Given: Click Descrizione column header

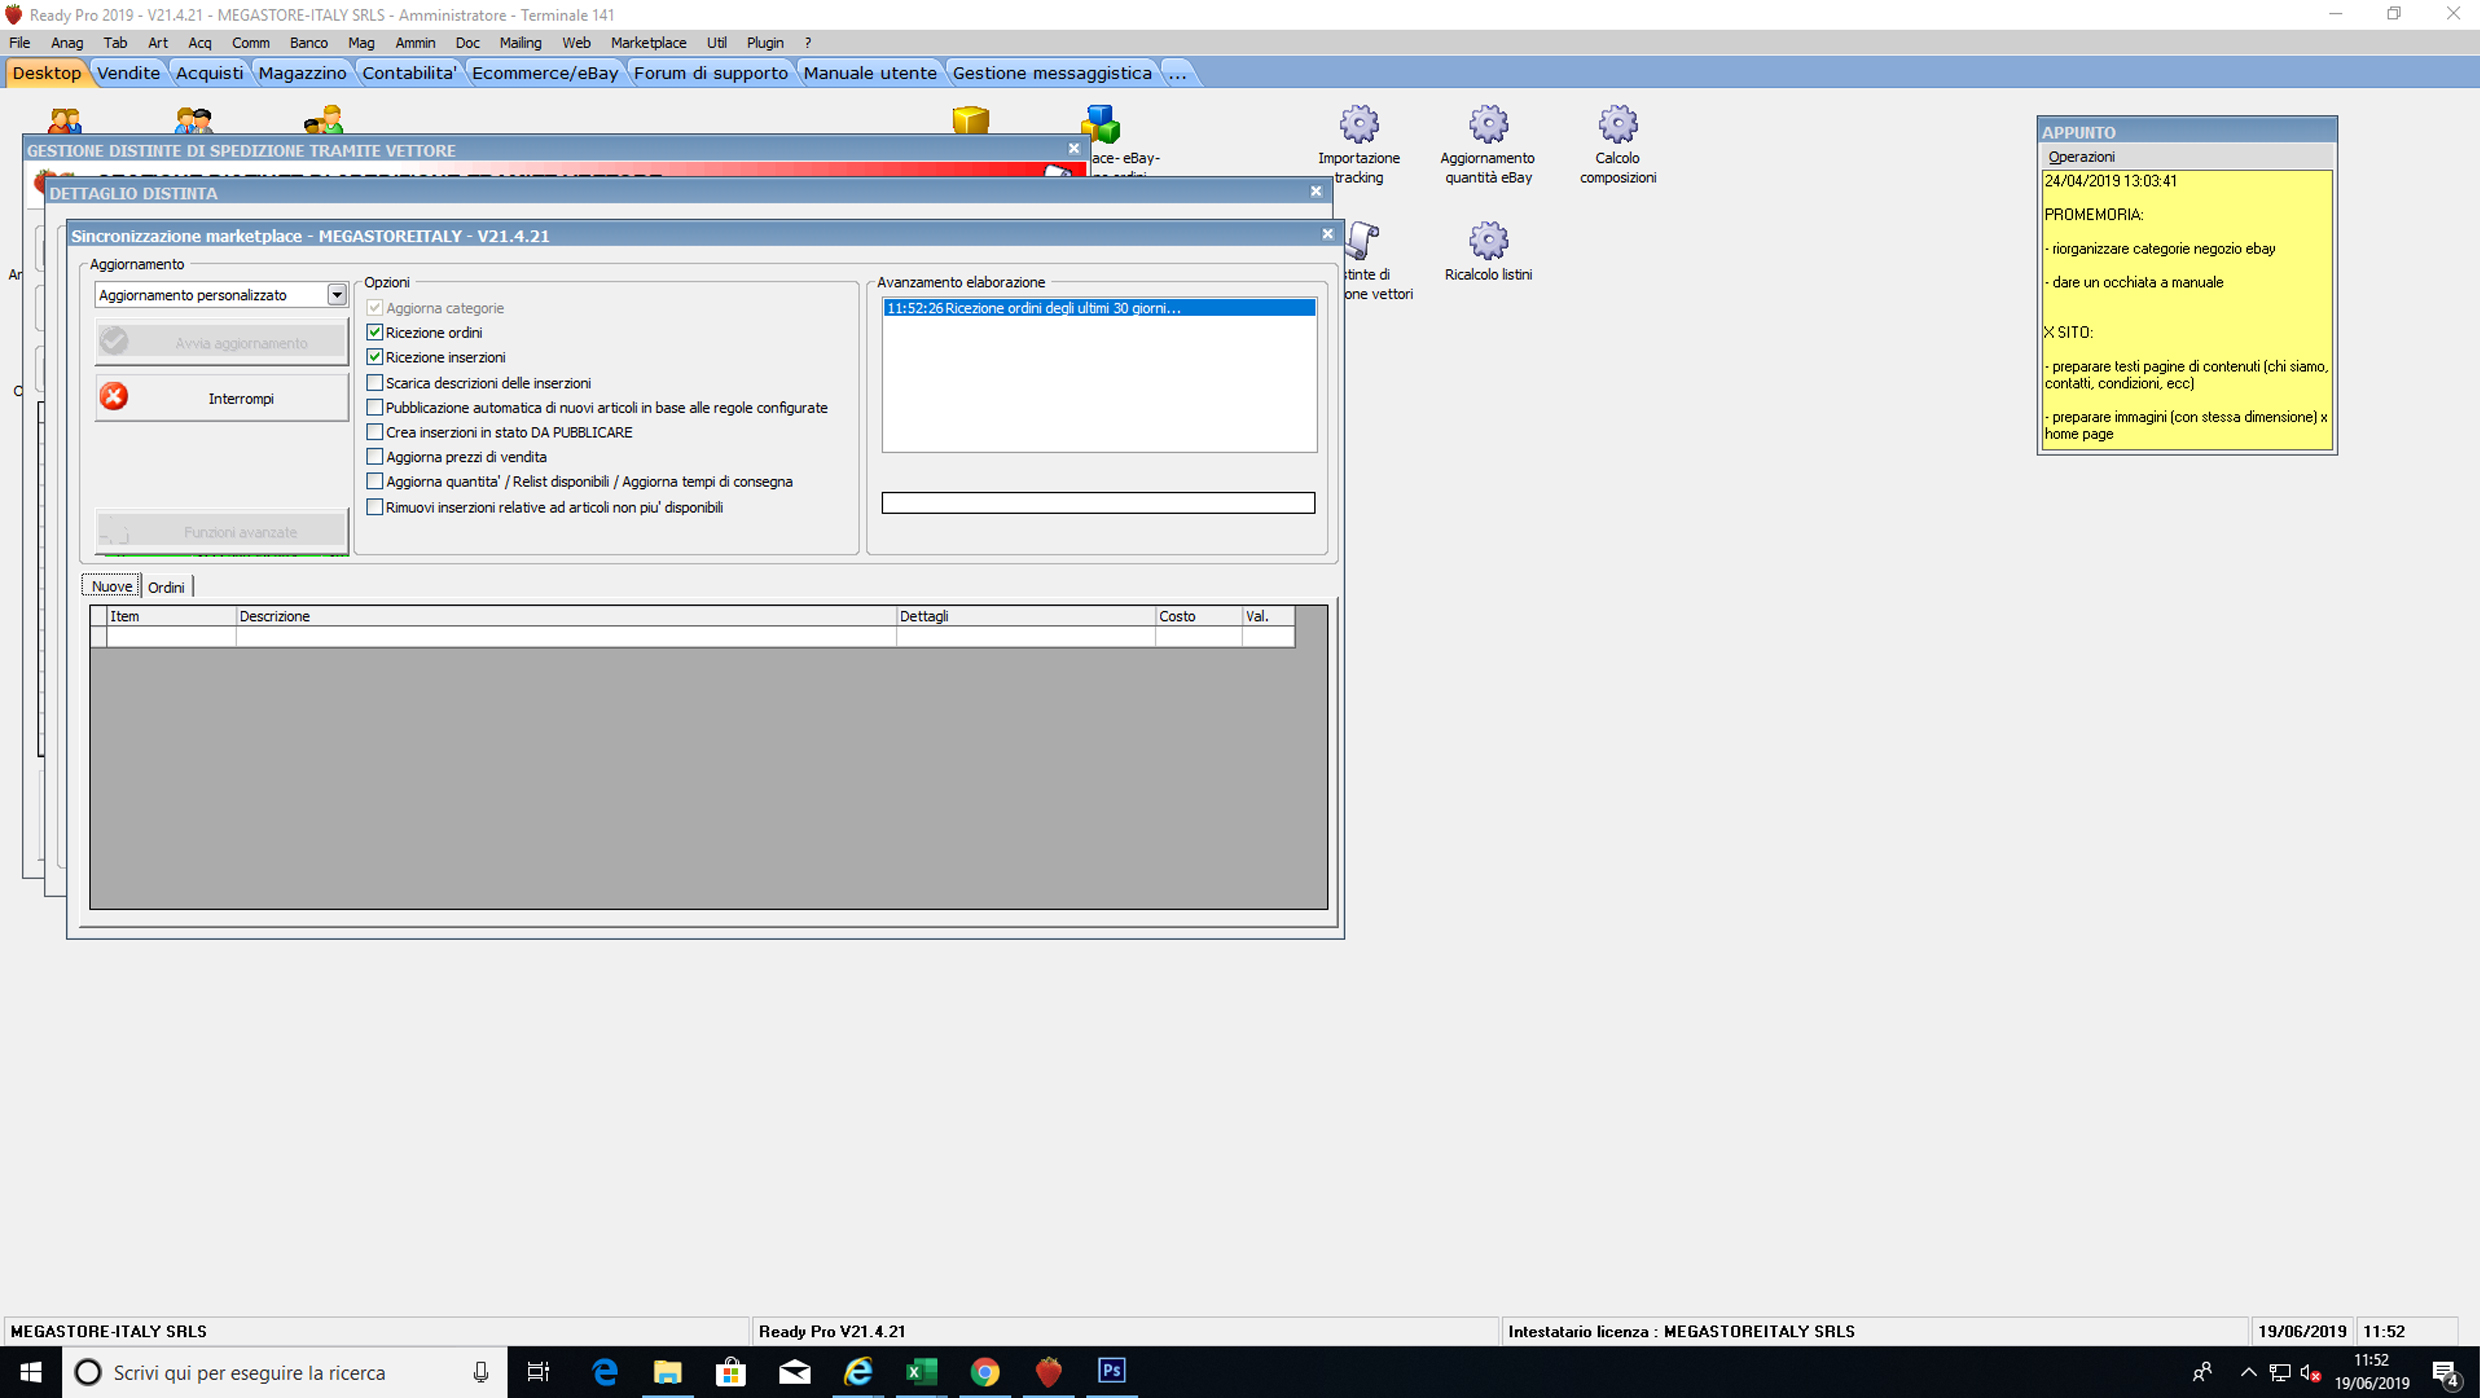Looking at the screenshot, I should click(x=566, y=616).
